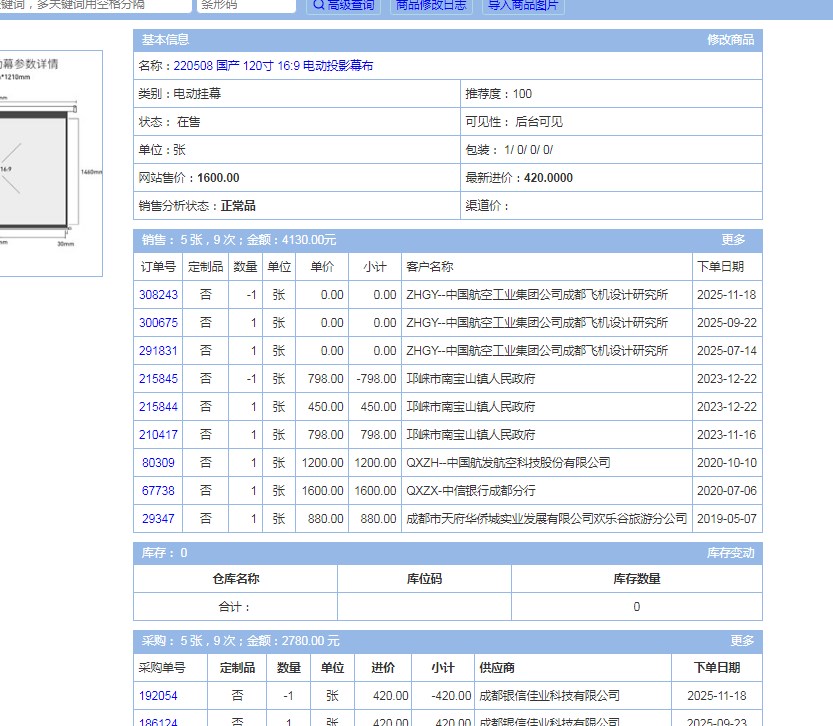The image size is (833, 726).
Task: Click 更多 in the 采购 section header
Action: [x=741, y=641]
